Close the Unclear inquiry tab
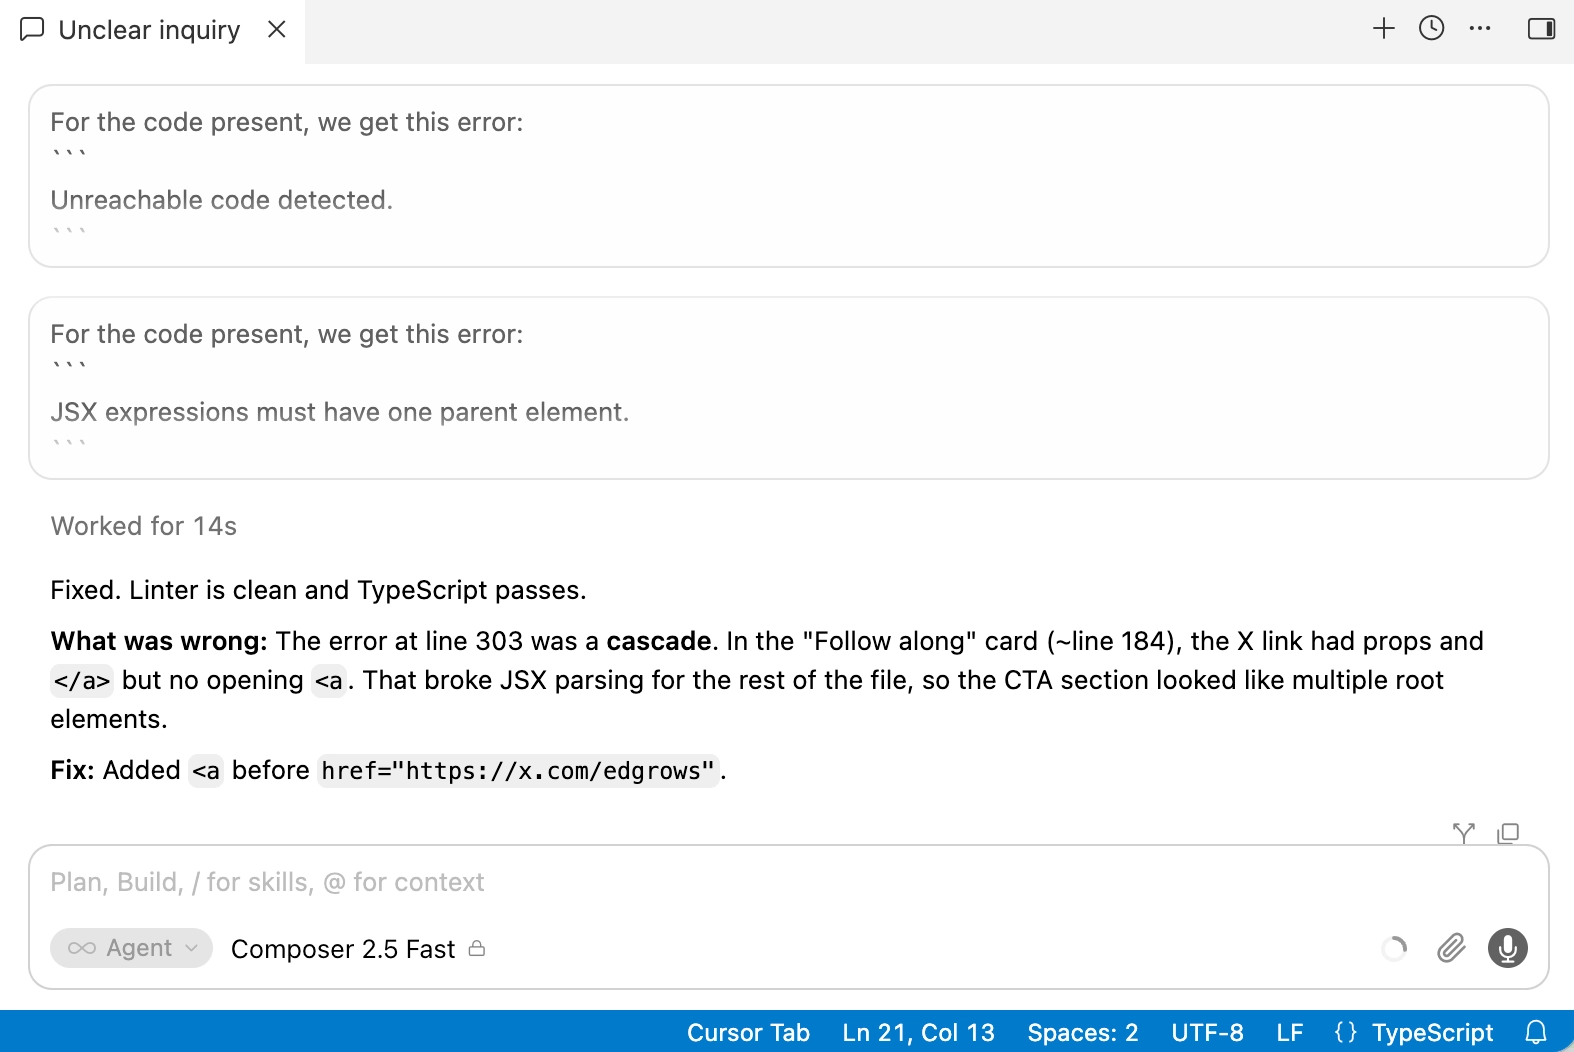 click(x=277, y=29)
